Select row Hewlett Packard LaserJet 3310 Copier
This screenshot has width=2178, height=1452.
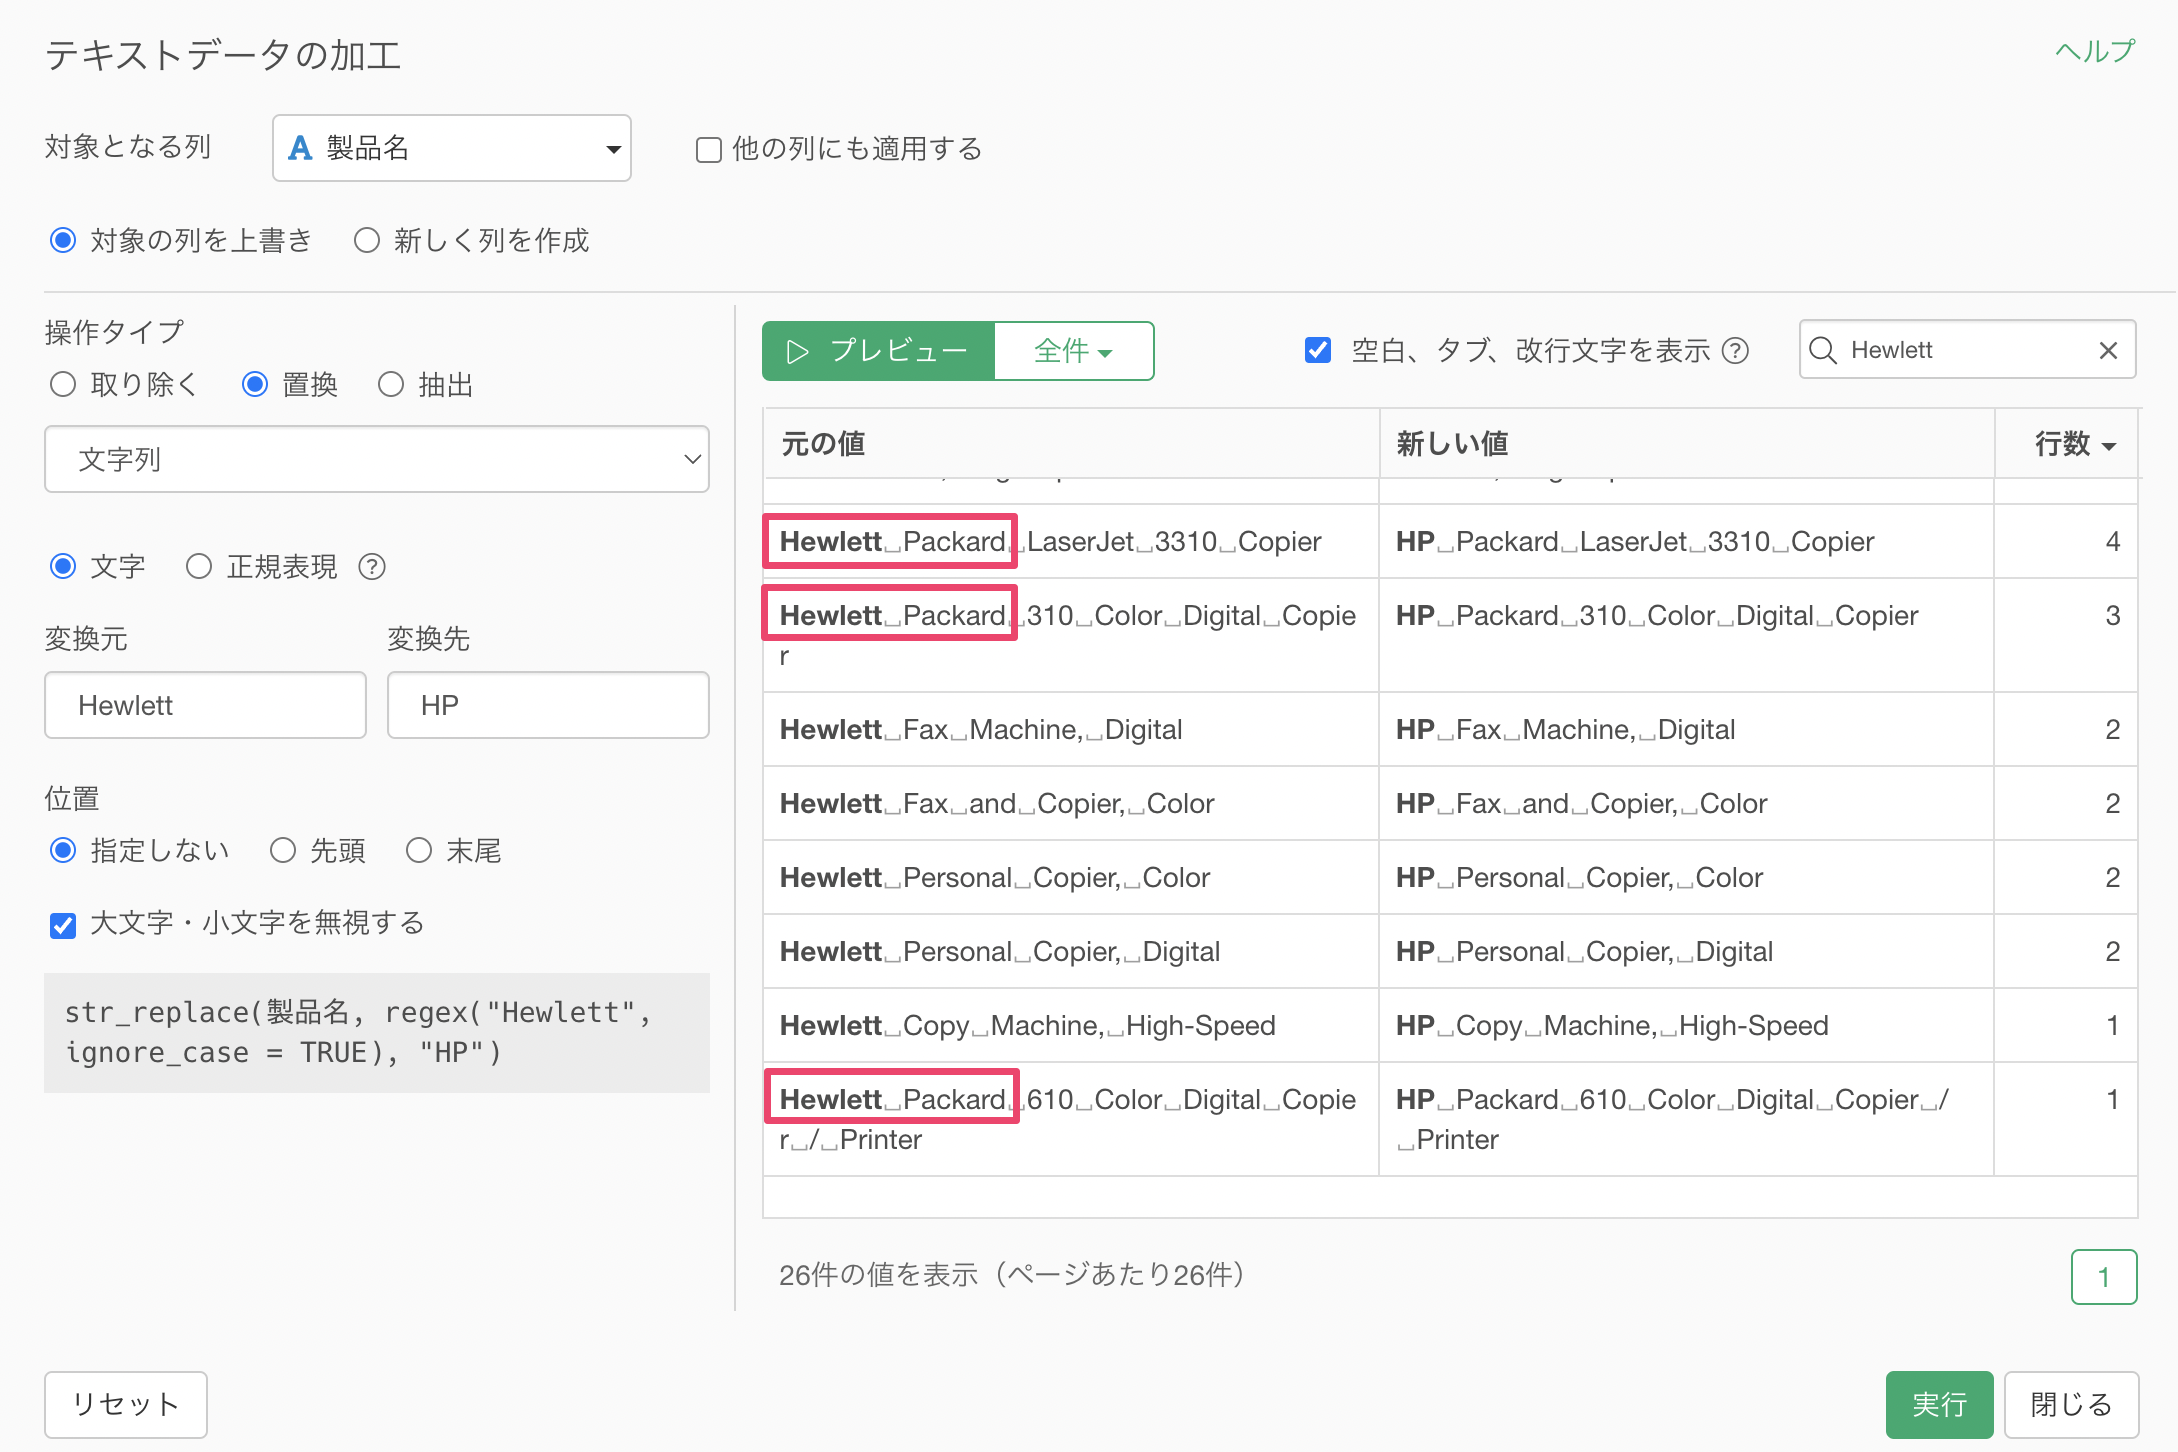click(1450, 541)
